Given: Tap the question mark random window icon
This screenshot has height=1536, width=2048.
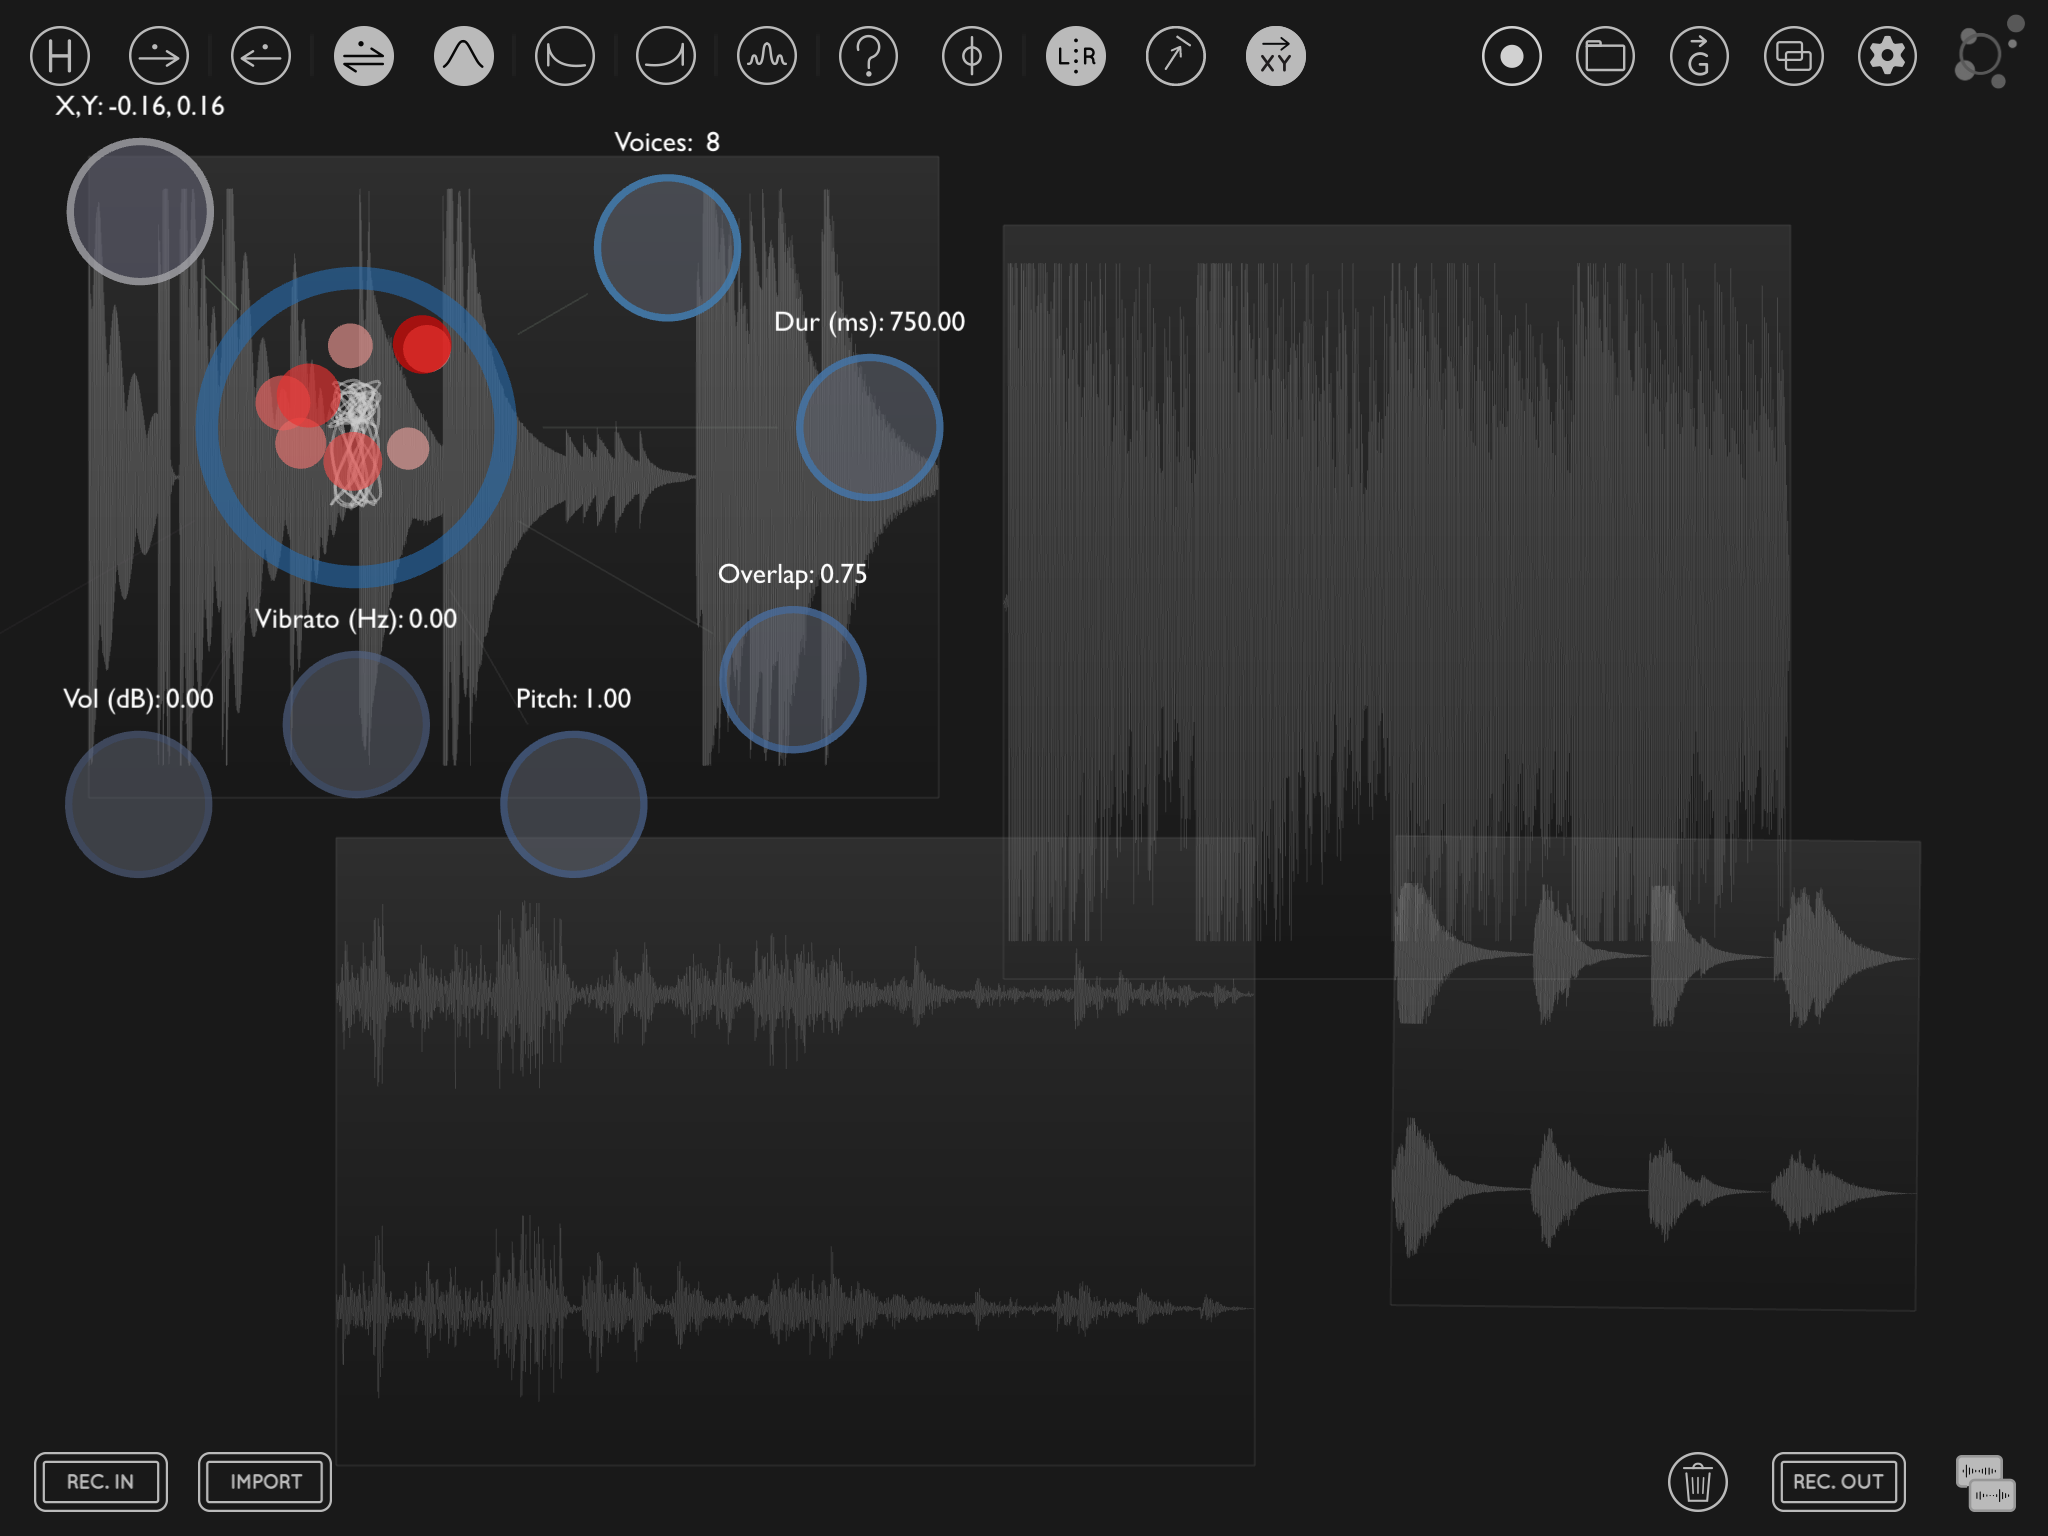Looking at the screenshot, I should coord(868,56).
